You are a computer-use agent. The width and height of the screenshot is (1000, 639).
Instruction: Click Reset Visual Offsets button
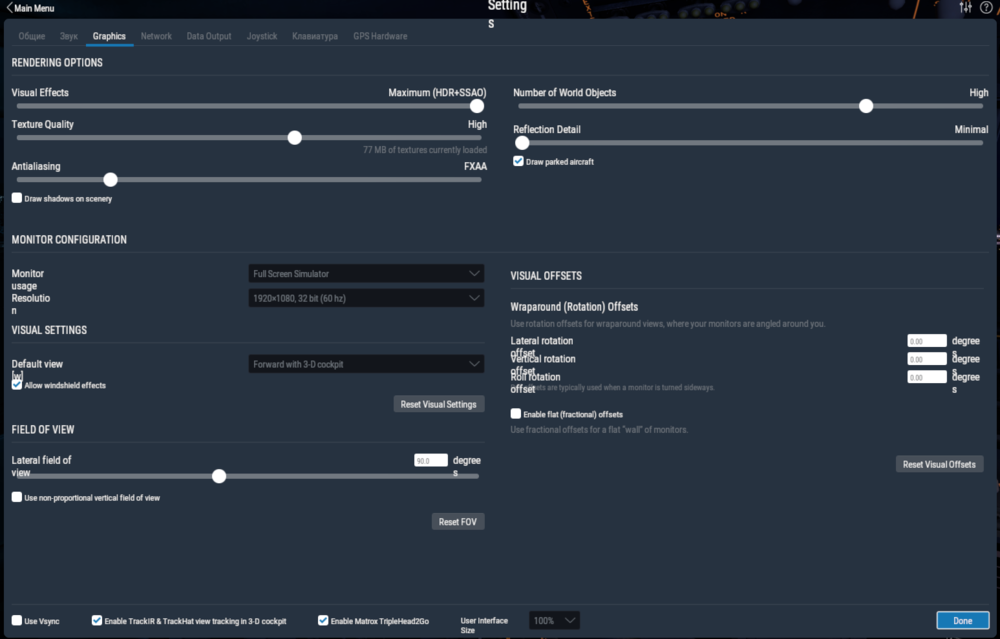point(939,464)
